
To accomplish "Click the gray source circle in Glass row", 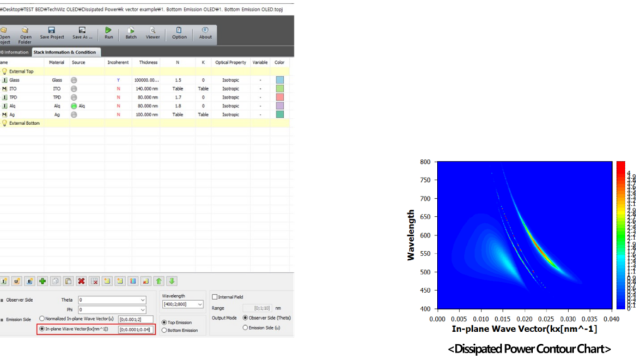I will pos(74,80).
